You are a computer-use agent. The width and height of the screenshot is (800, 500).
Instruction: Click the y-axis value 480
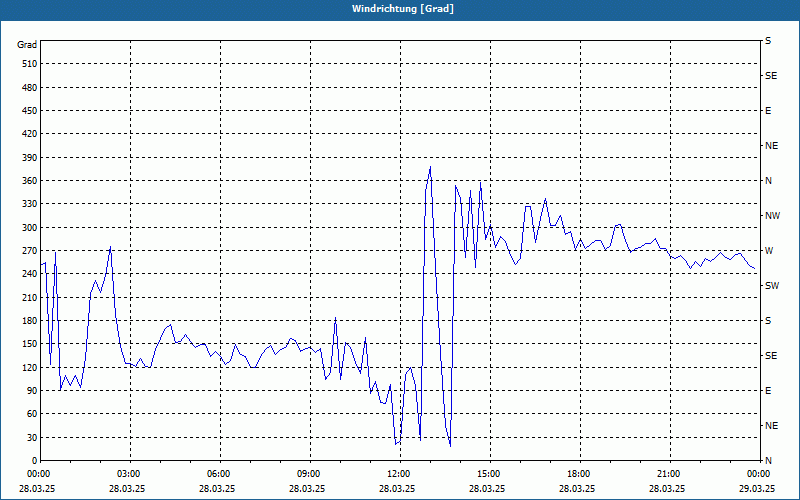click(x=30, y=88)
